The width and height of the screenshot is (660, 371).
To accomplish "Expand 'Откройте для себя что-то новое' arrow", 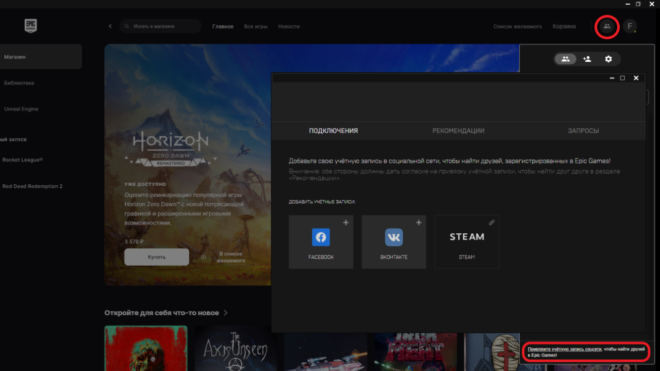I will point(226,313).
